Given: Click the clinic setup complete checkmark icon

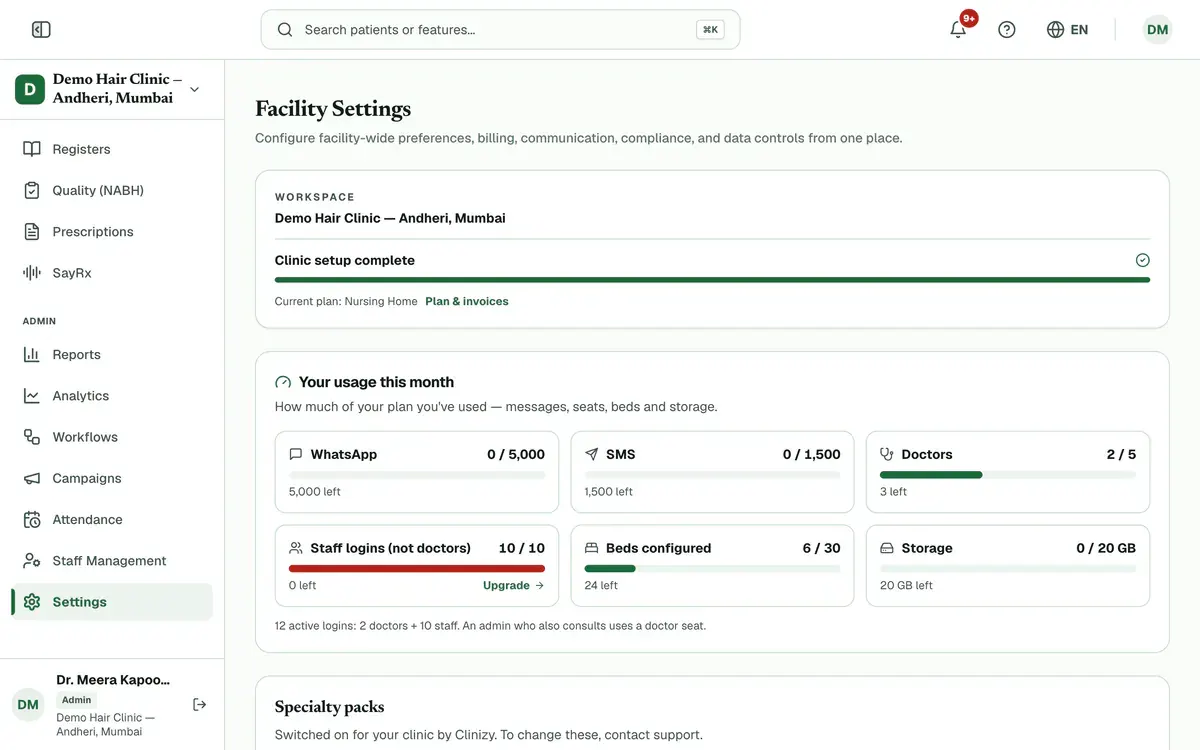Looking at the screenshot, I should [1143, 260].
